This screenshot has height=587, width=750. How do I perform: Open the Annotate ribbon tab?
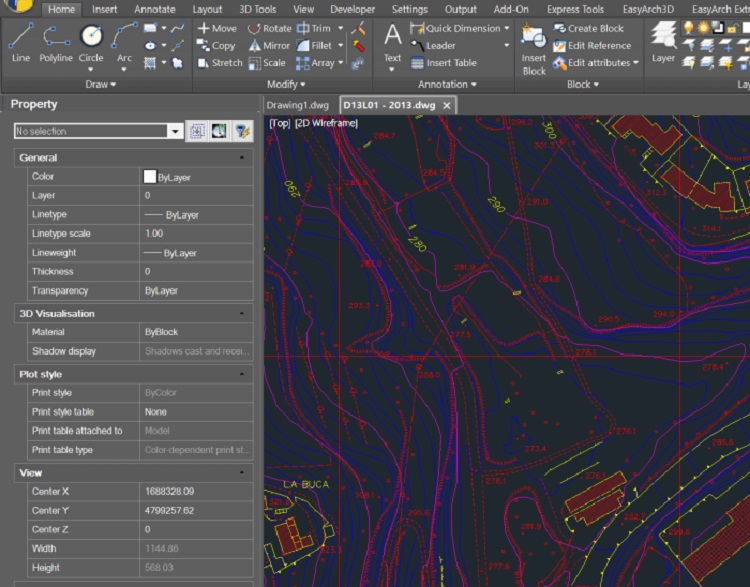[x=154, y=9]
